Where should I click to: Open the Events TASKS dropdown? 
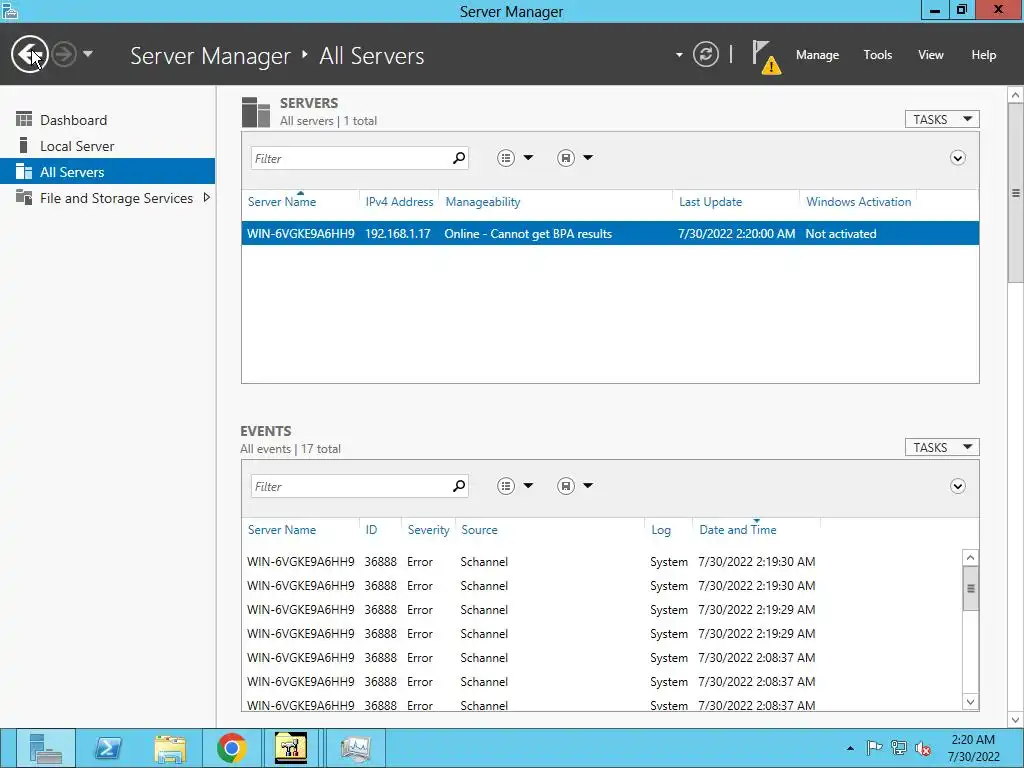click(942, 447)
